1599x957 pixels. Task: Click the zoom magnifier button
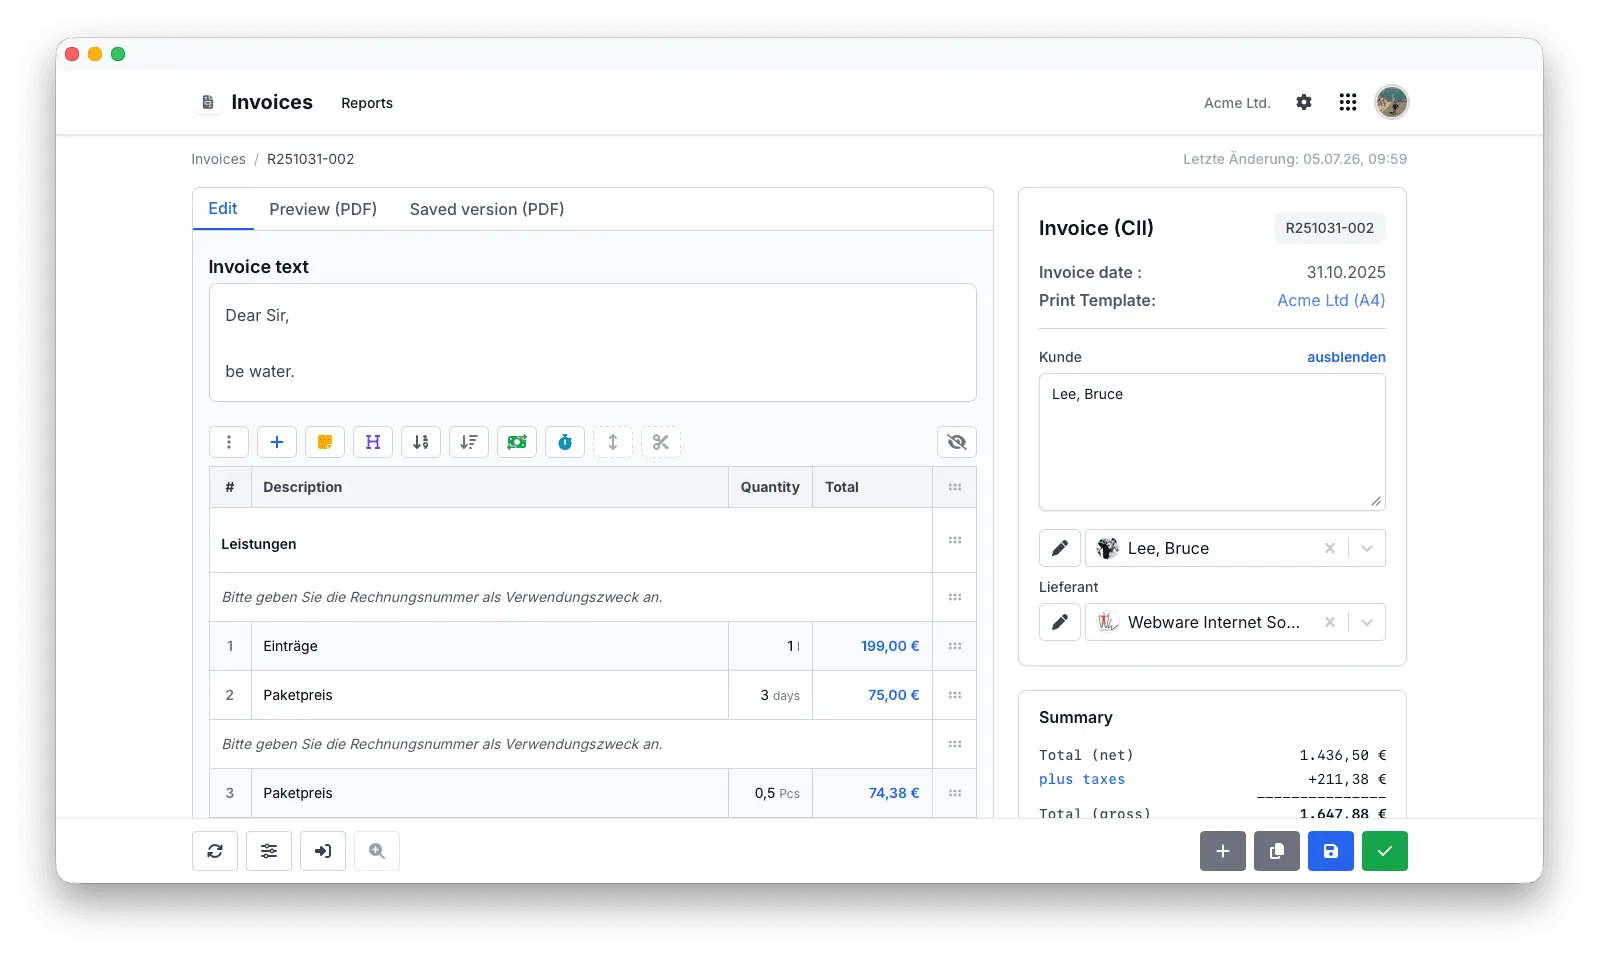pyautogui.click(x=377, y=851)
